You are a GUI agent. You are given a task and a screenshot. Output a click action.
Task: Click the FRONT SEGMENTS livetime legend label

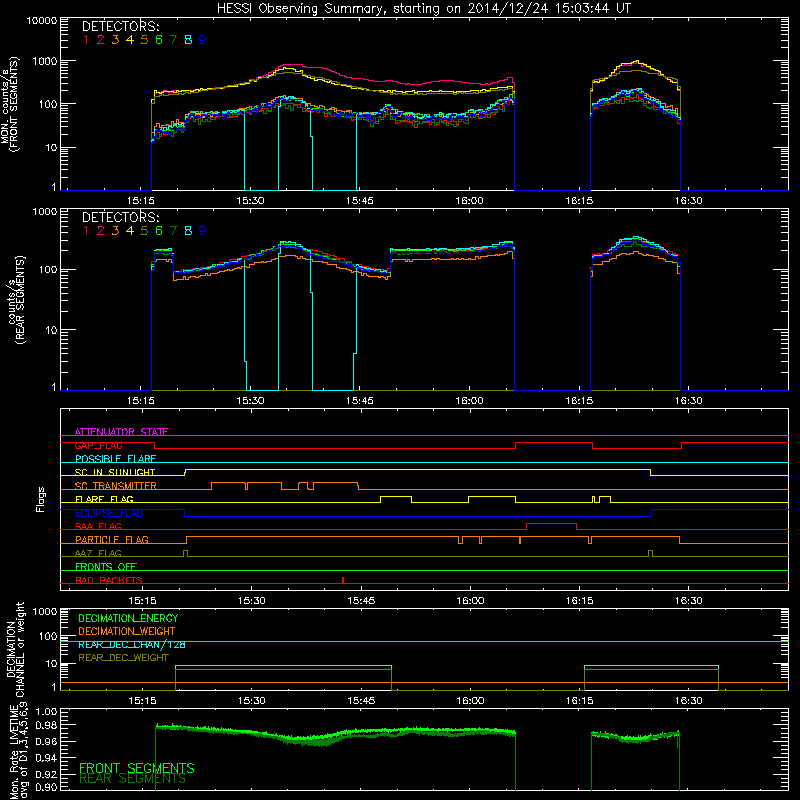point(137,768)
